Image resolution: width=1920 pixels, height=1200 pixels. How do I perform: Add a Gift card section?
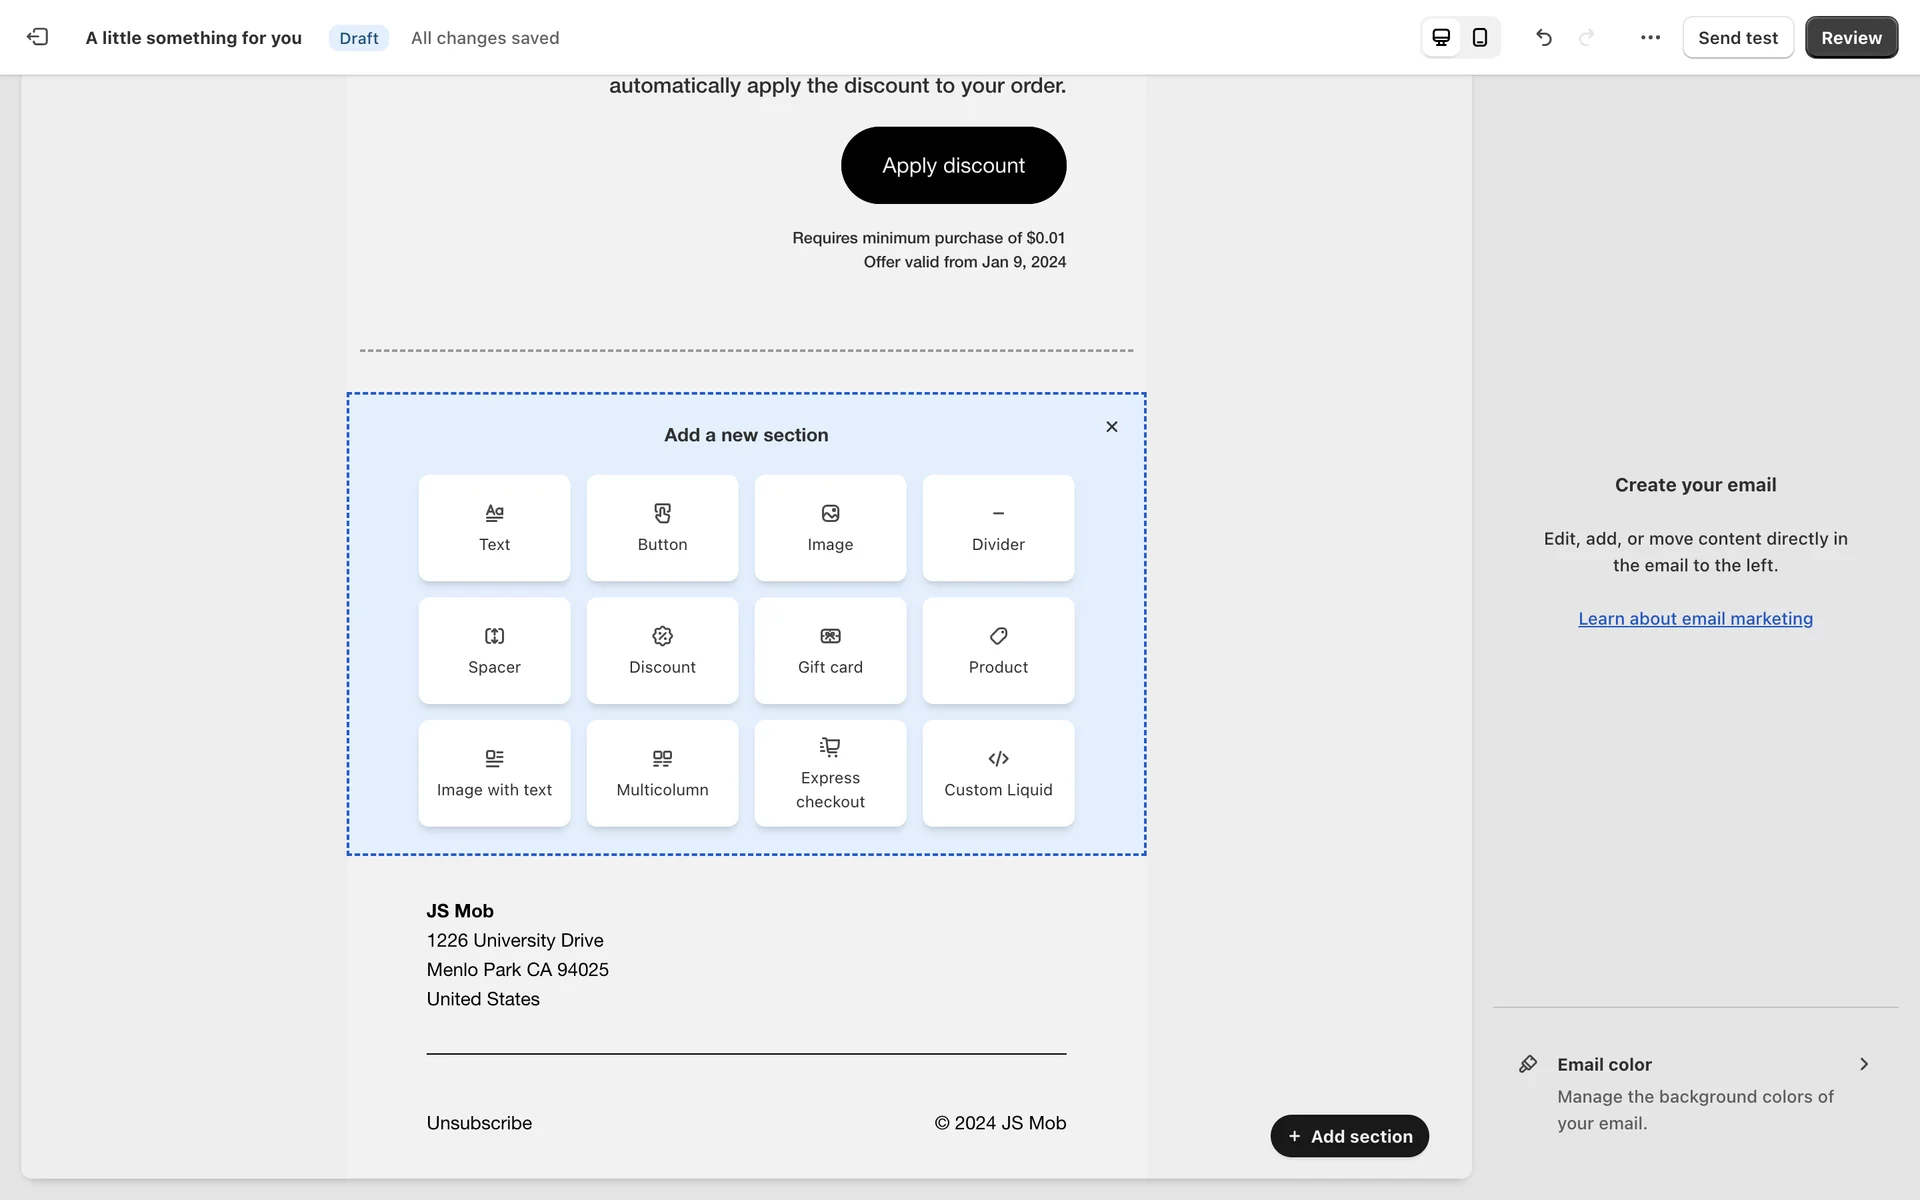click(x=830, y=651)
